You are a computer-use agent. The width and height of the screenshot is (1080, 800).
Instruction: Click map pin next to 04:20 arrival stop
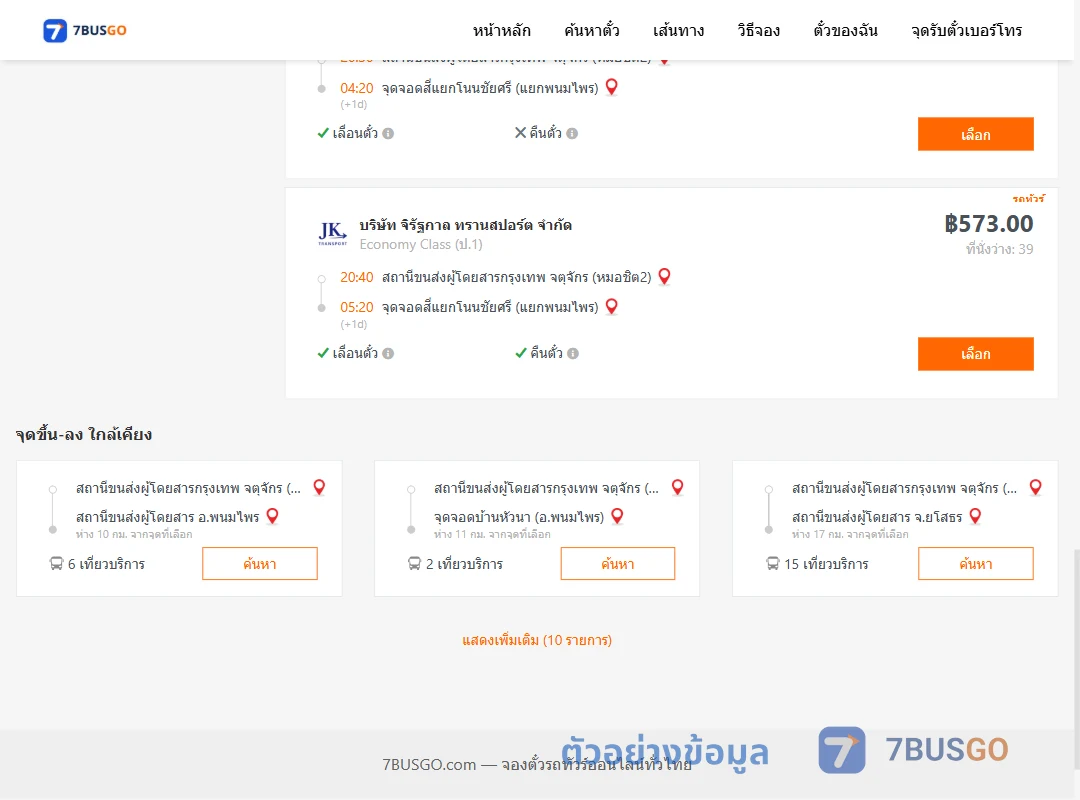click(612, 87)
